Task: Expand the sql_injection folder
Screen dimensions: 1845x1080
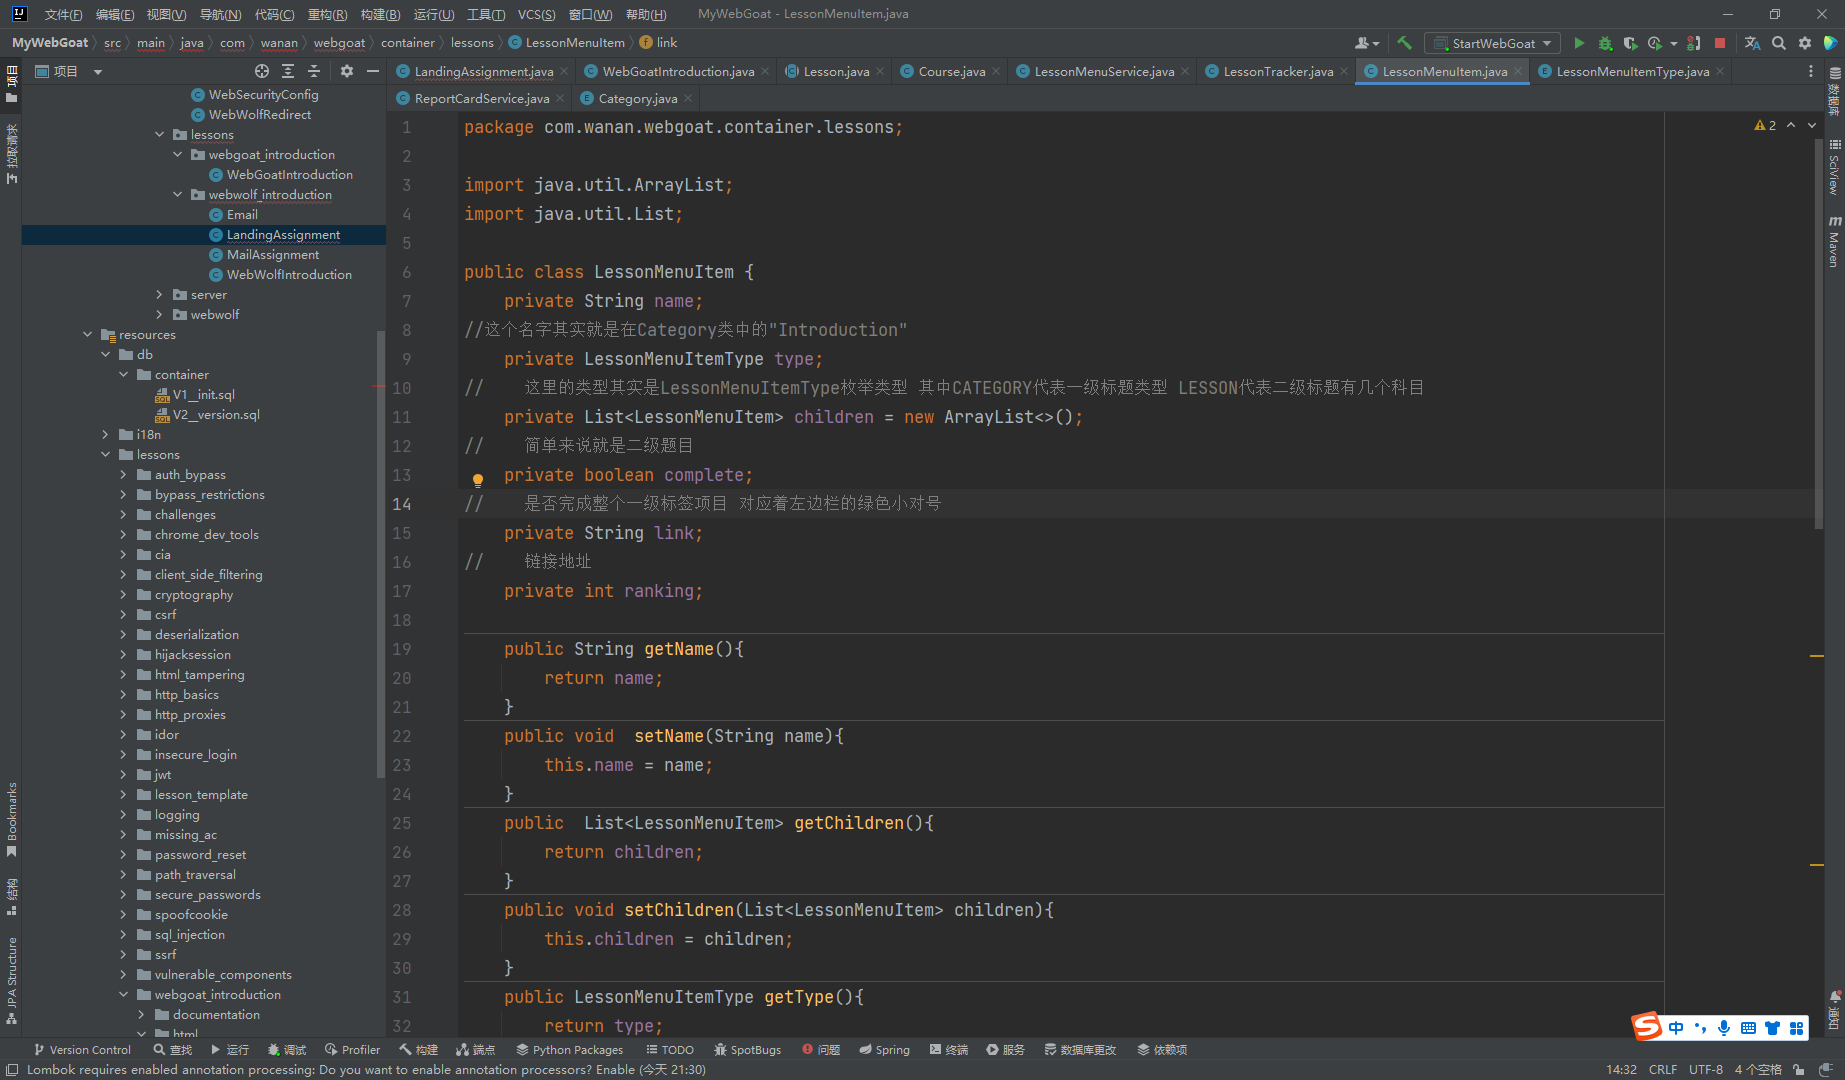Action: 124,934
